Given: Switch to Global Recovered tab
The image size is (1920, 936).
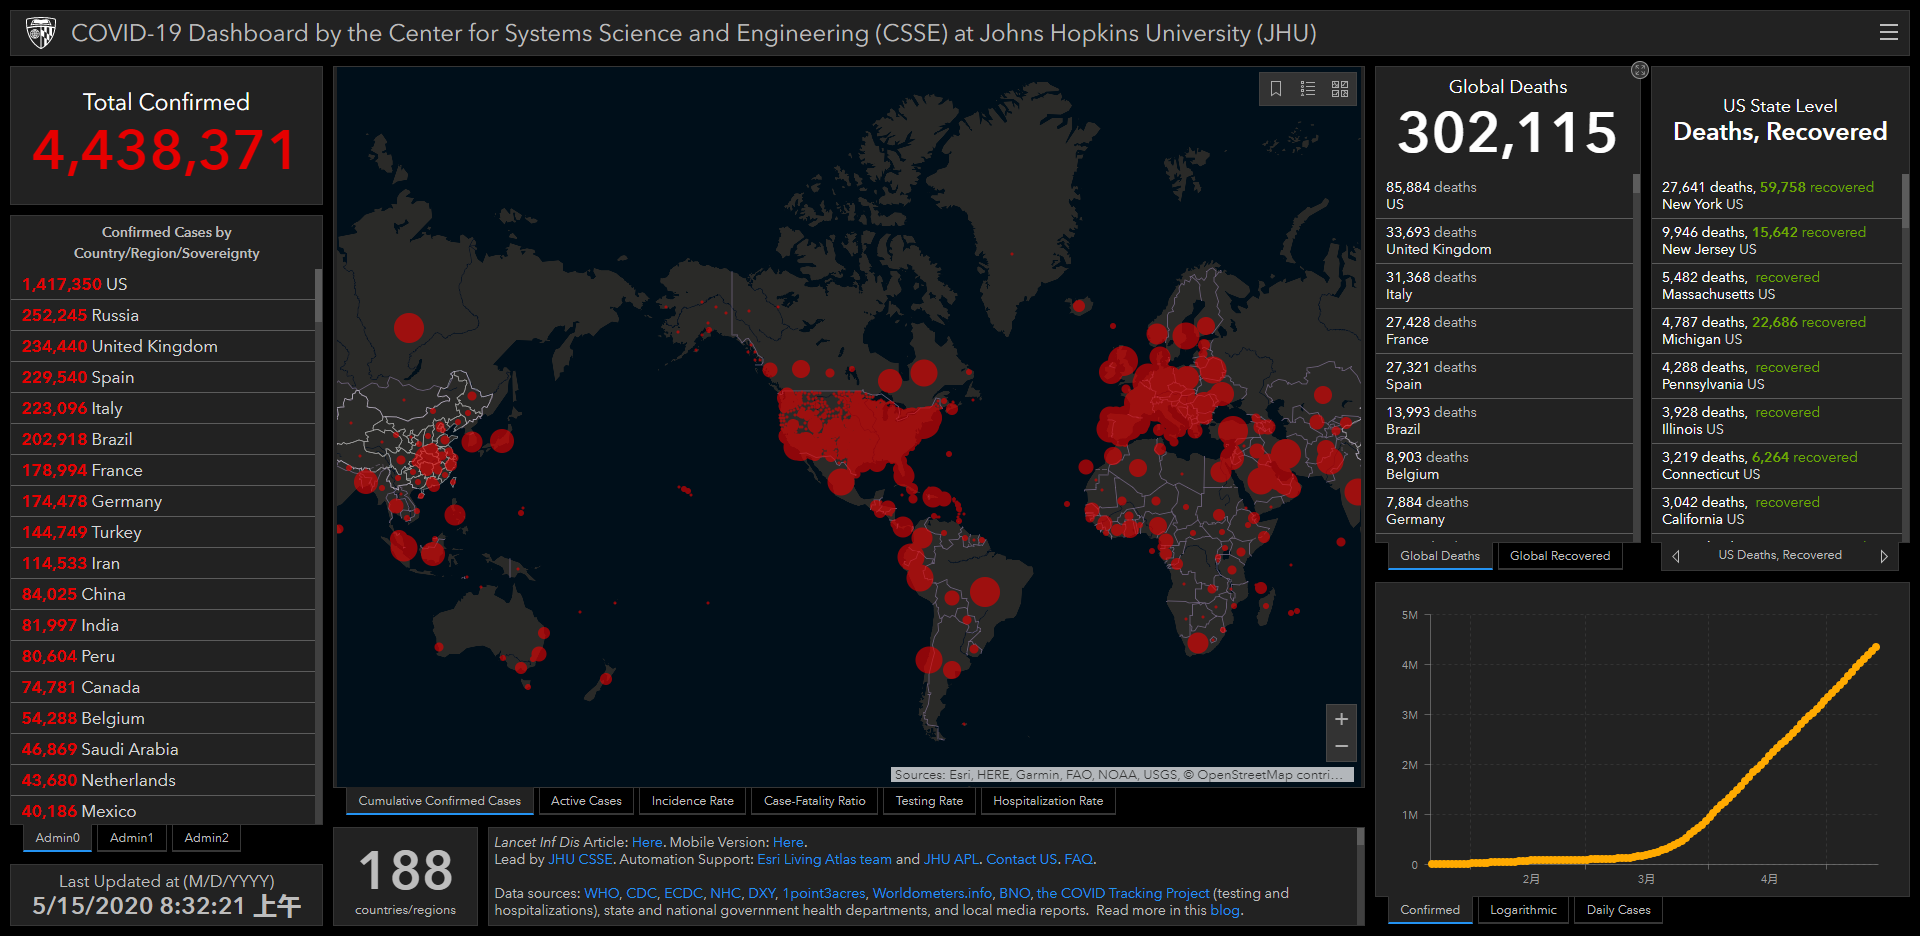Looking at the screenshot, I should tap(1559, 556).
